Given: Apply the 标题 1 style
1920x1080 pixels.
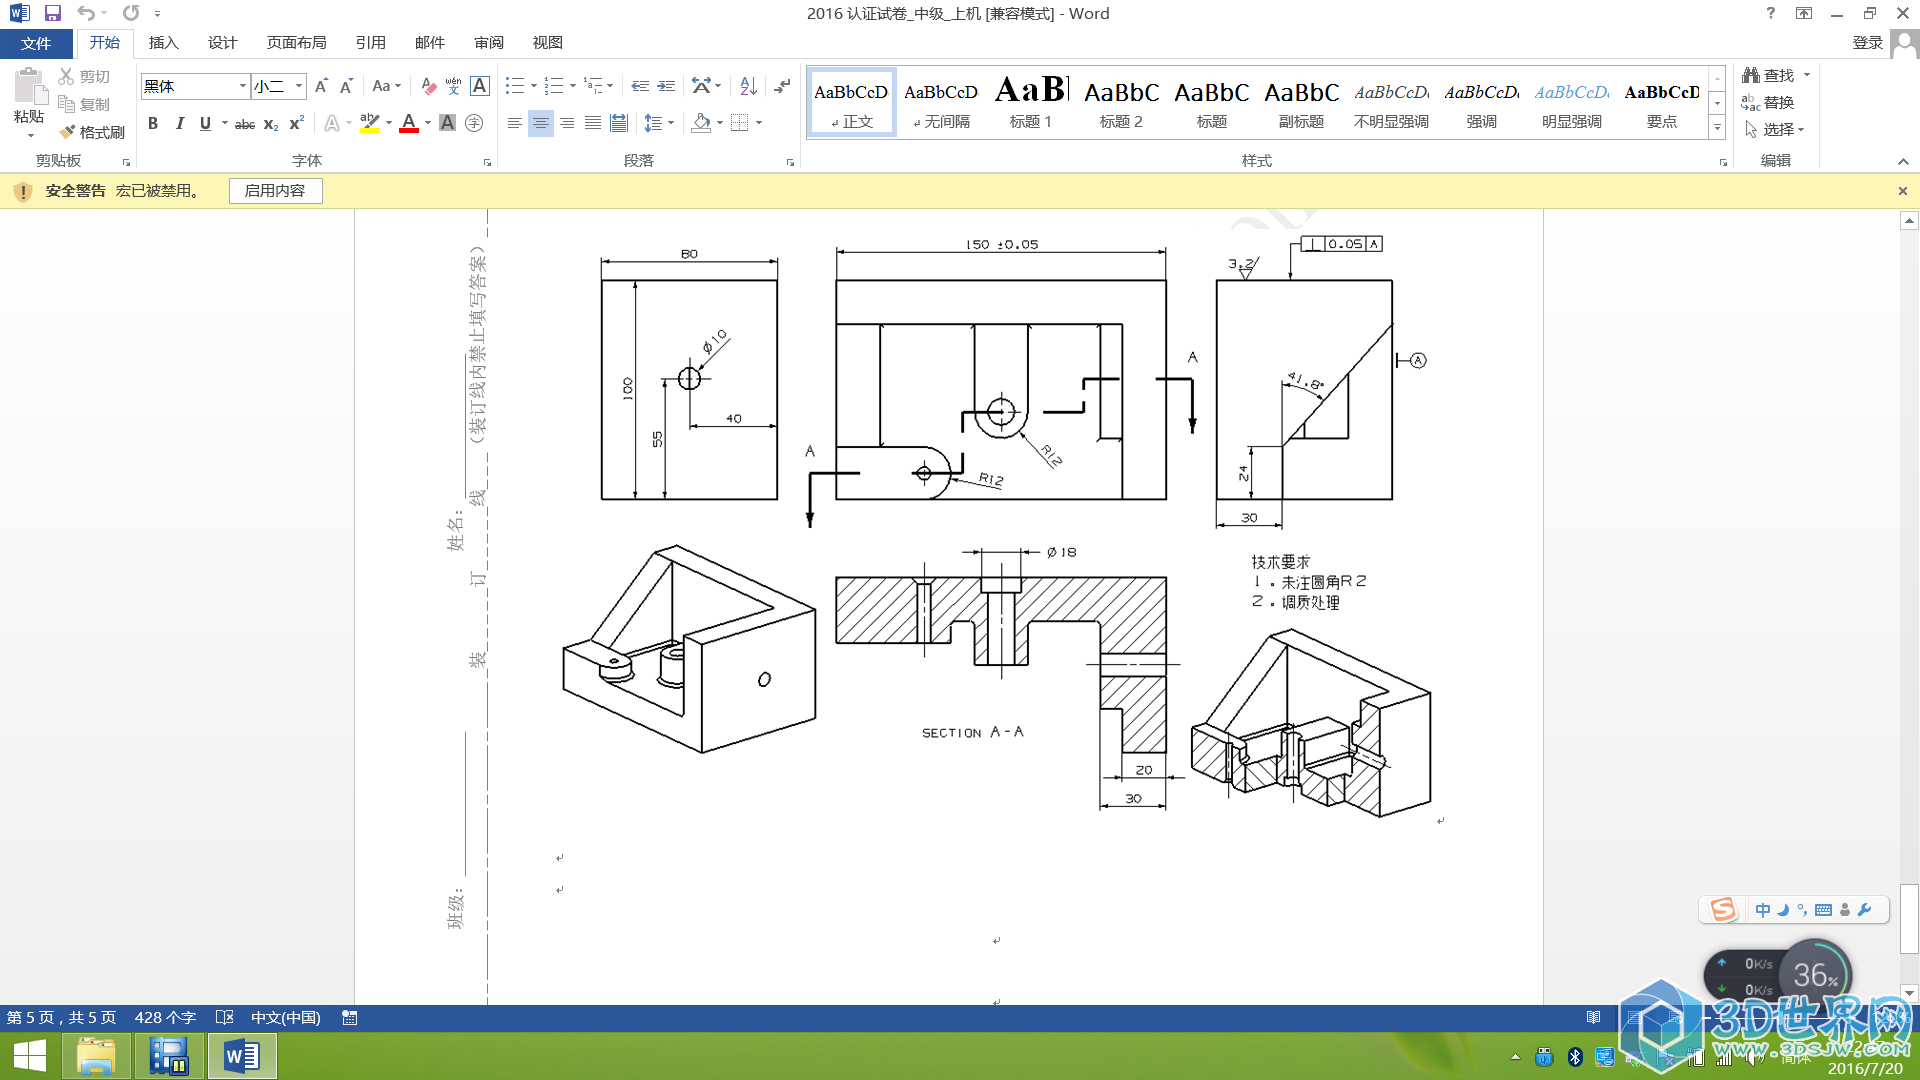Looking at the screenshot, I should point(1031,101).
